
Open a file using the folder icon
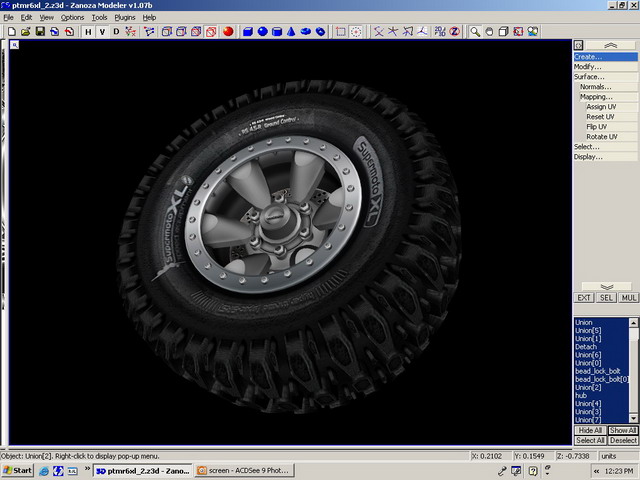coord(25,31)
